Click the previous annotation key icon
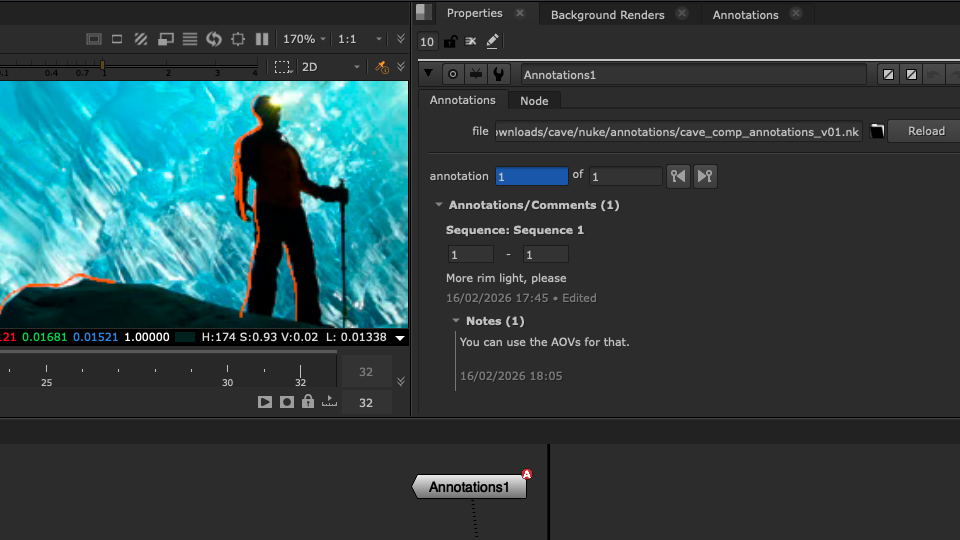Screen dimensions: 960x540 pos(679,176)
